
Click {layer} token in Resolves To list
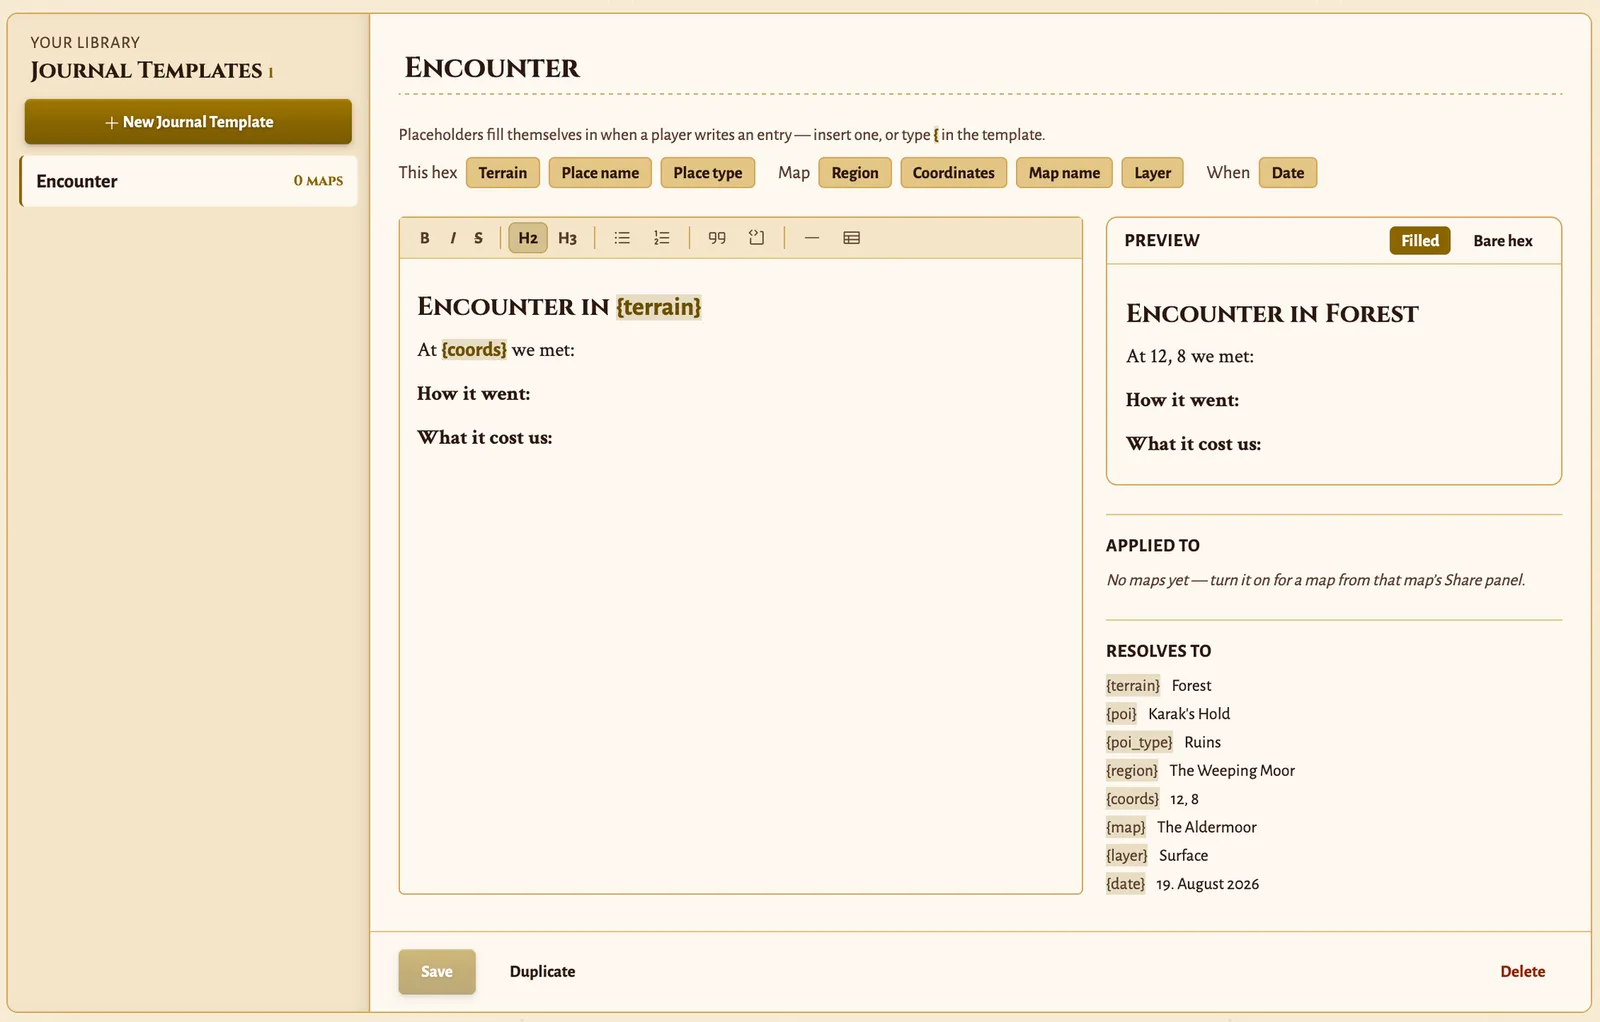coord(1127,856)
